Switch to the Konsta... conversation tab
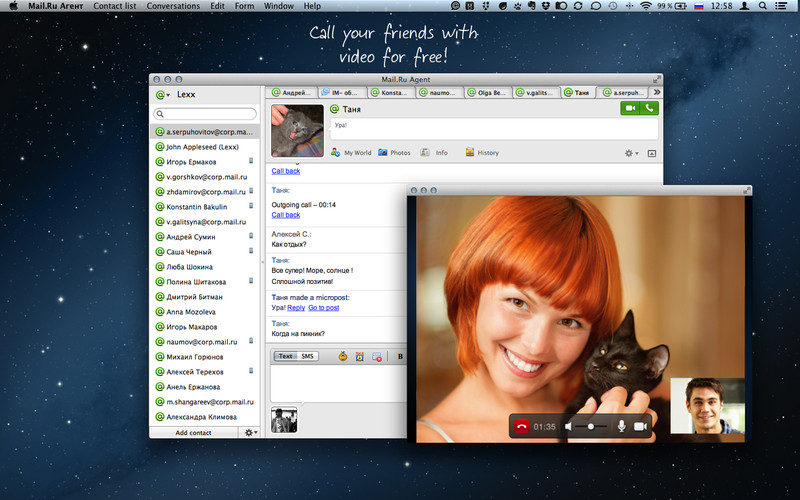The height and width of the screenshot is (500, 800). pos(391,92)
